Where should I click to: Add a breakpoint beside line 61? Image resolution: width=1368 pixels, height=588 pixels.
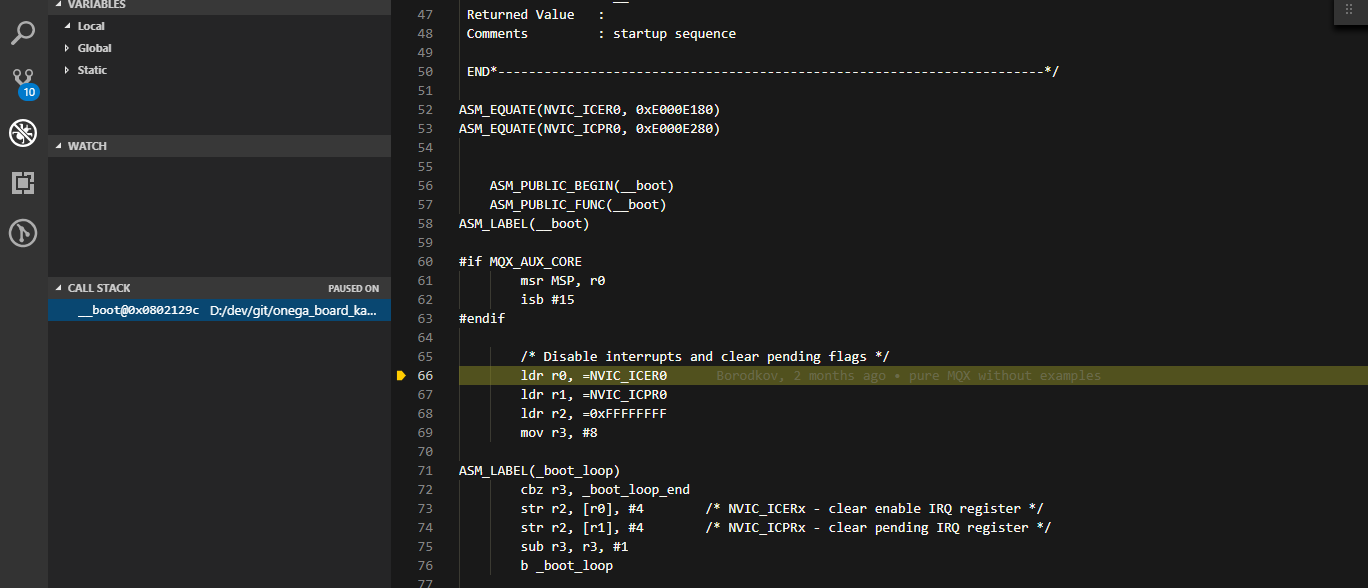click(401, 280)
